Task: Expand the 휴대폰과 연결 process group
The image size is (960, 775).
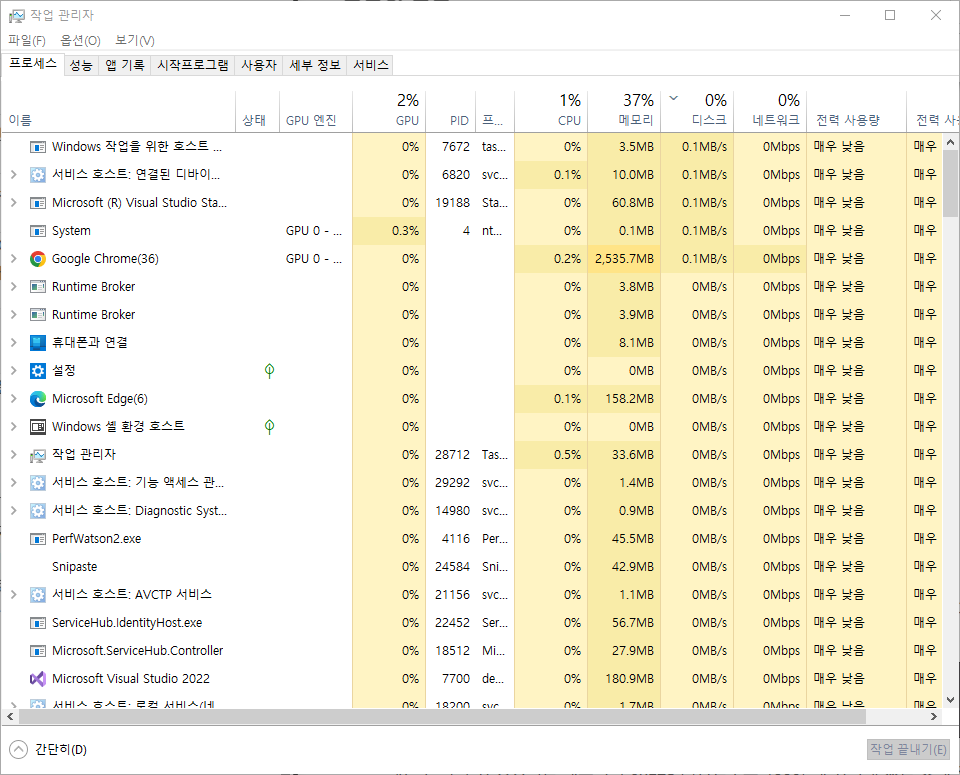Action: coord(13,343)
